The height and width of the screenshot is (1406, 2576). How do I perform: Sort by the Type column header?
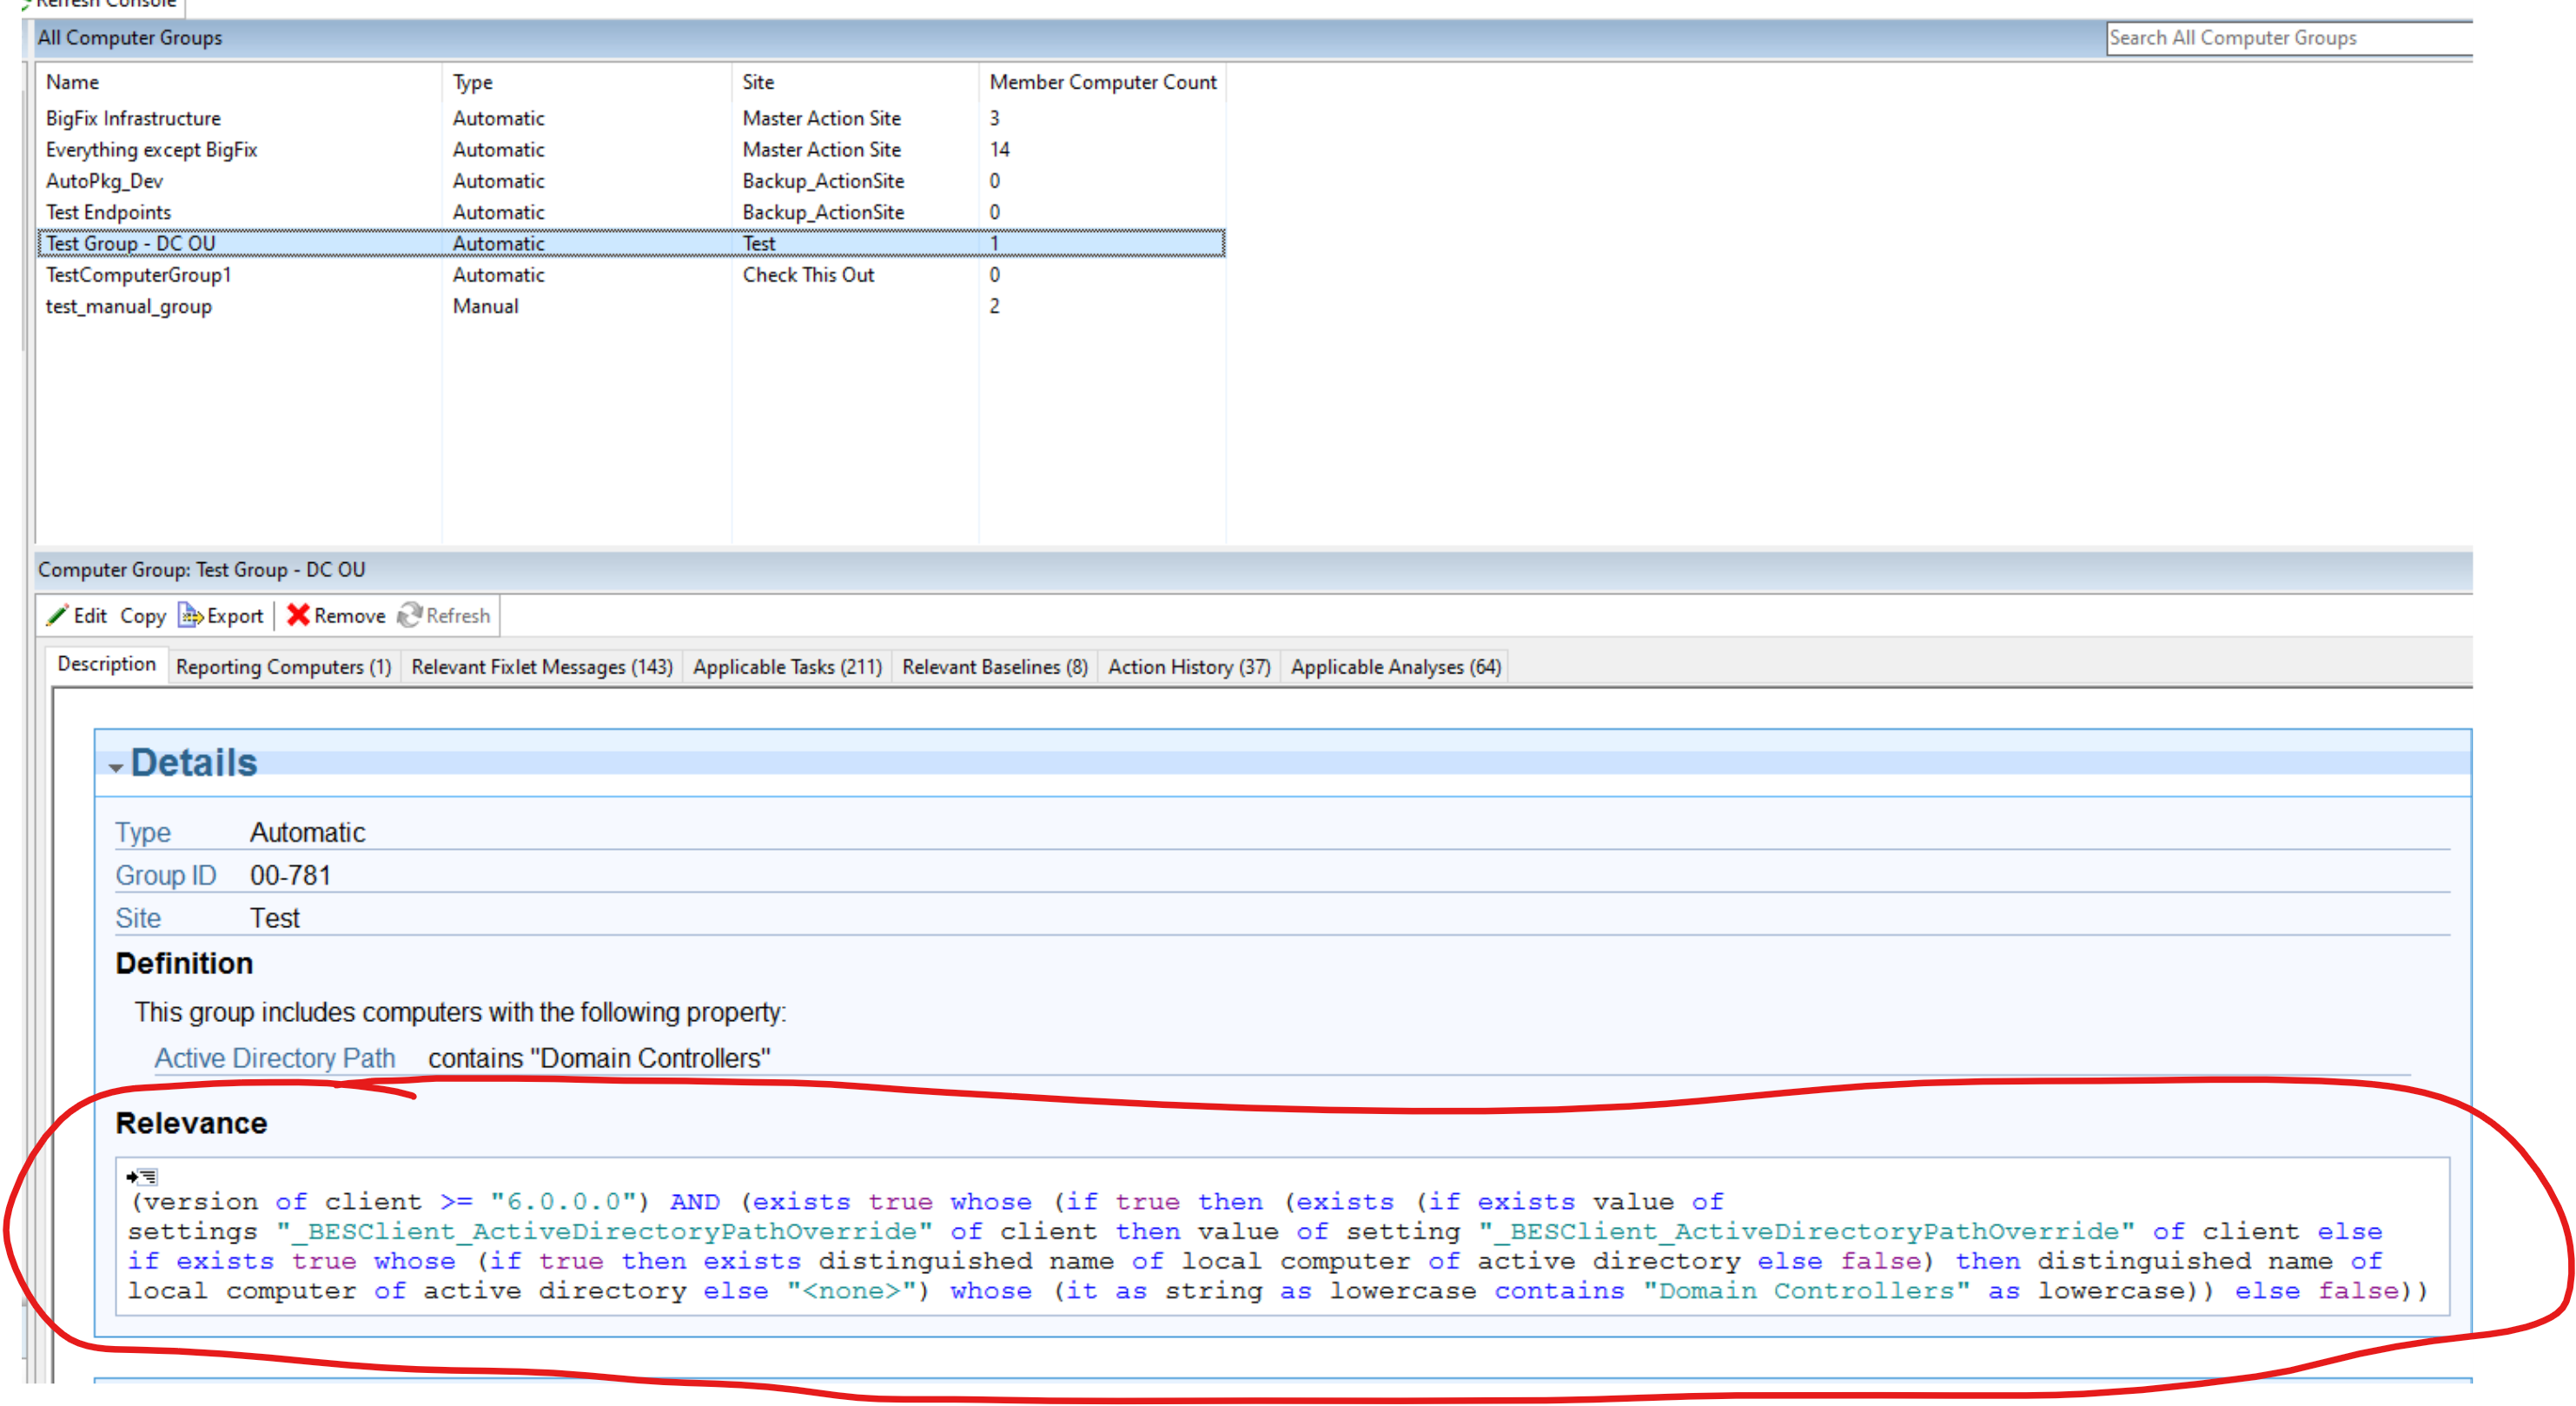[x=587, y=82]
